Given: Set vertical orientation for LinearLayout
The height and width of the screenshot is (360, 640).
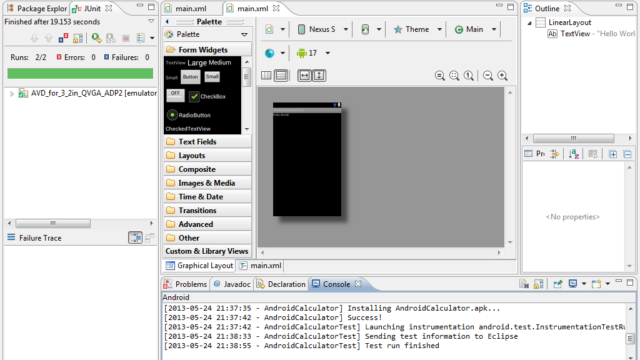Looking at the screenshot, I should click(281, 76).
